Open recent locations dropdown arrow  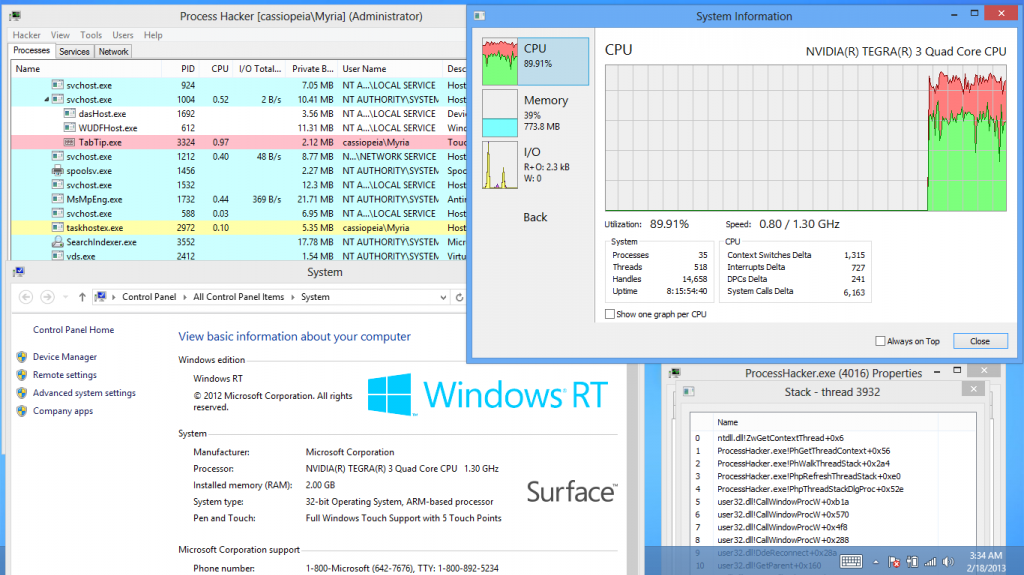tap(65, 297)
